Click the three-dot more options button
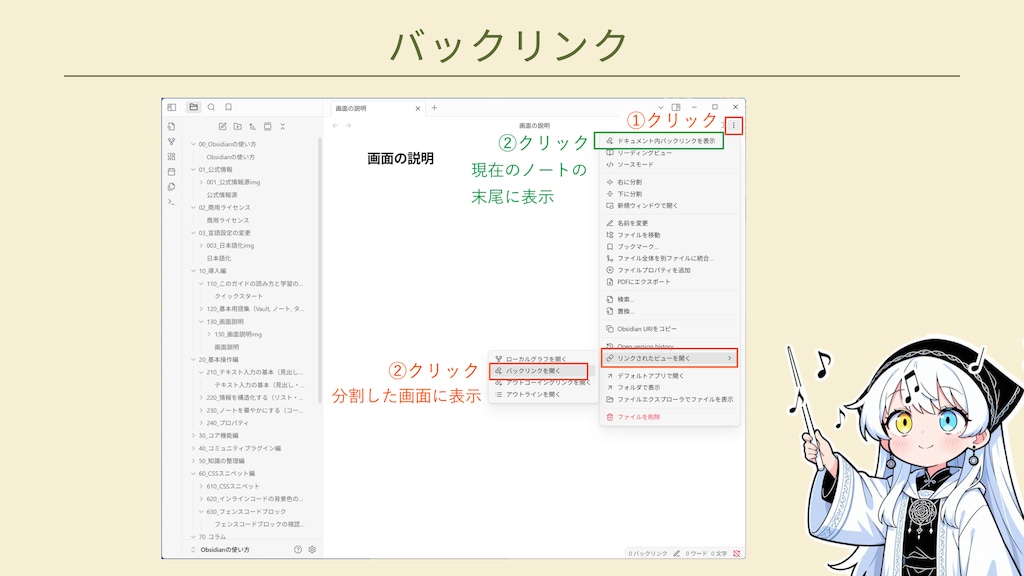1024x576 pixels. point(734,126)
